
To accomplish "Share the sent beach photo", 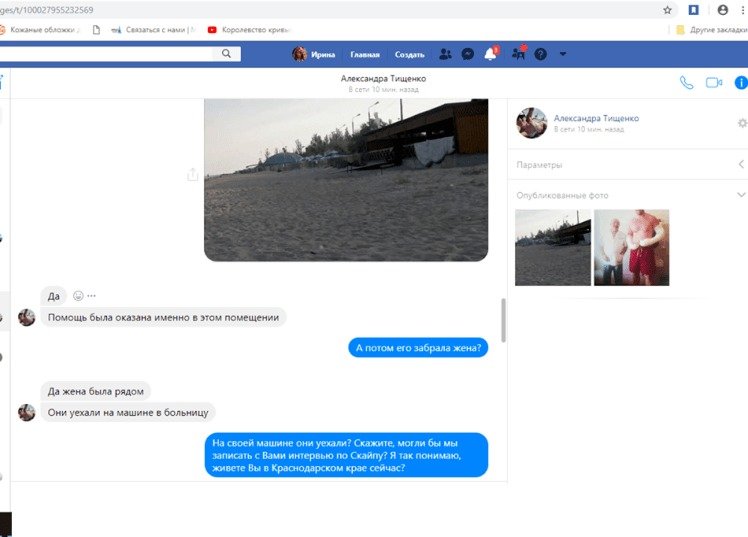I will [192, 175].
